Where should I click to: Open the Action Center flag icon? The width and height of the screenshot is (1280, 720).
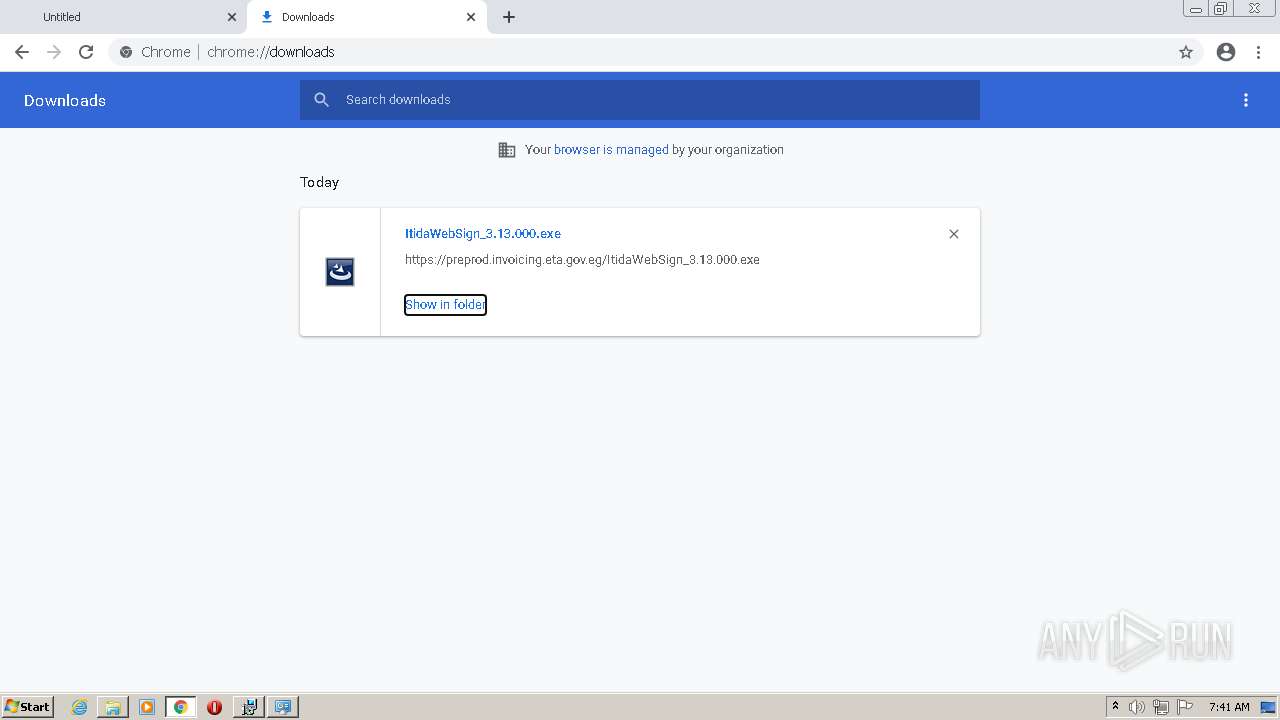click(1185, 707)
